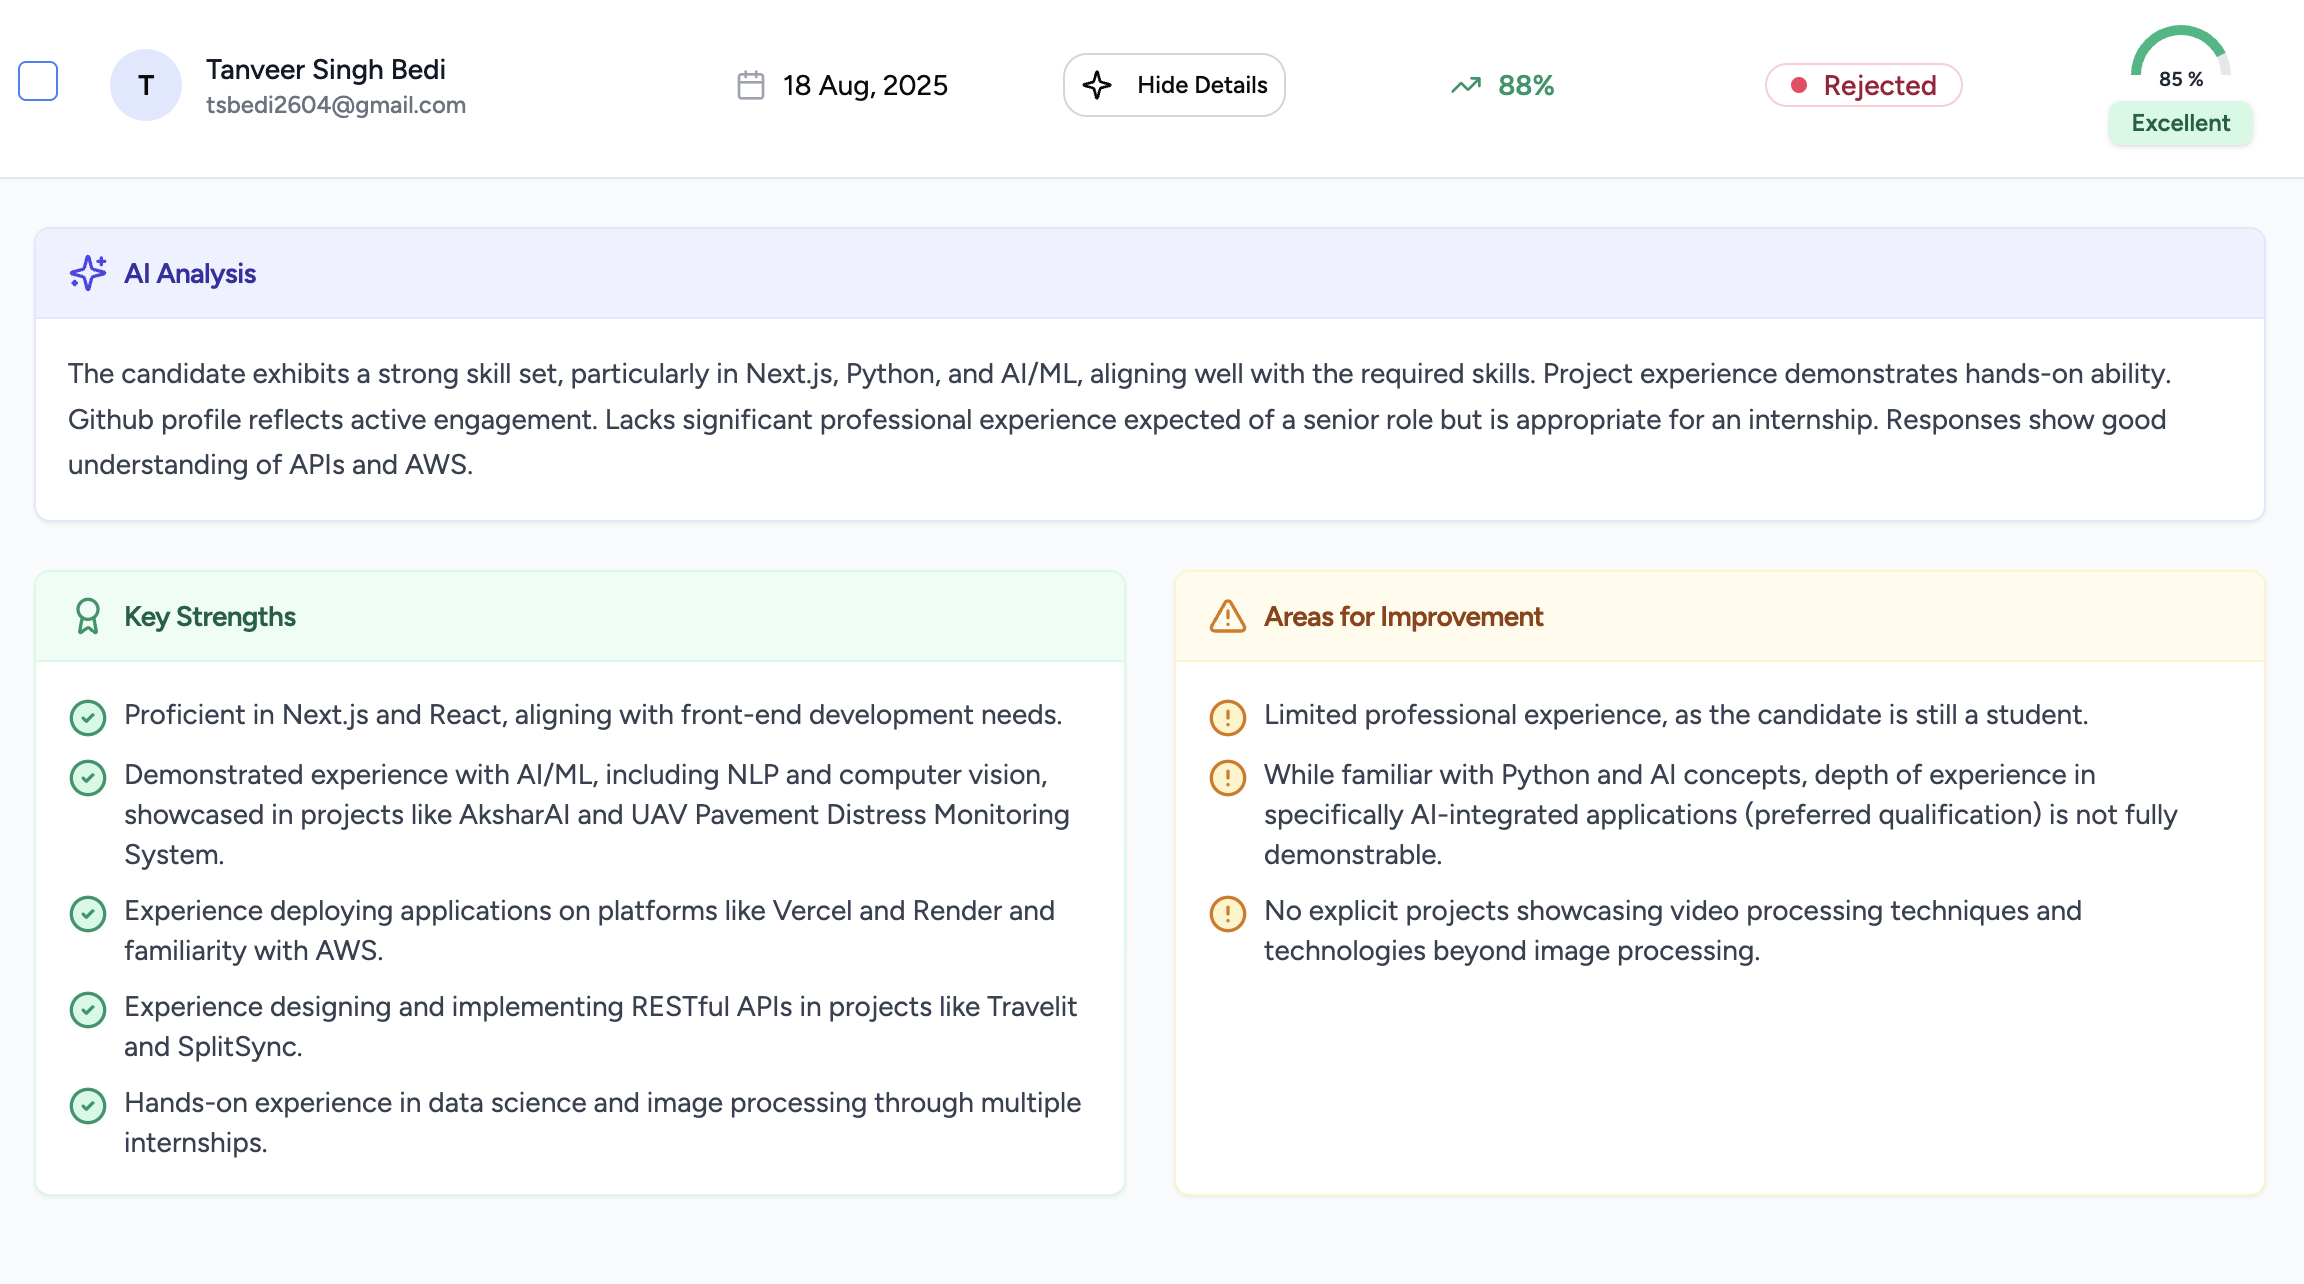Click the 85% score gauge
Screen dimensions: 2304x1284
pos(2180,58)
